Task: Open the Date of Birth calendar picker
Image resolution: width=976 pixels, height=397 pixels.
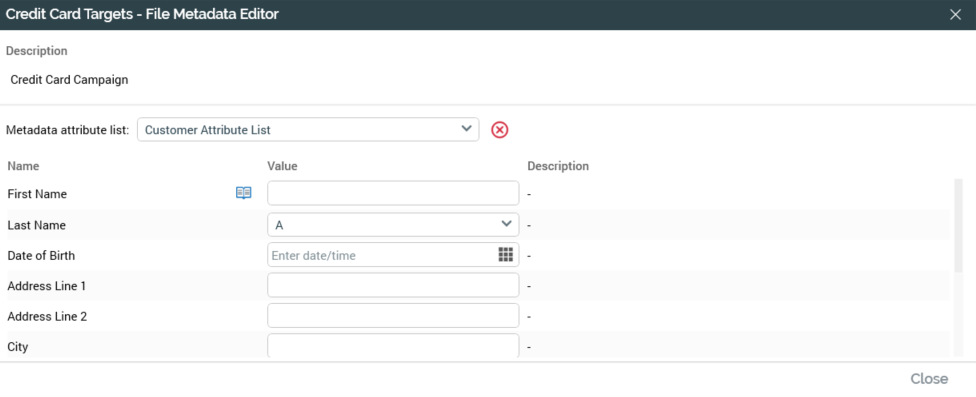Action: click(x=505, y=255)
